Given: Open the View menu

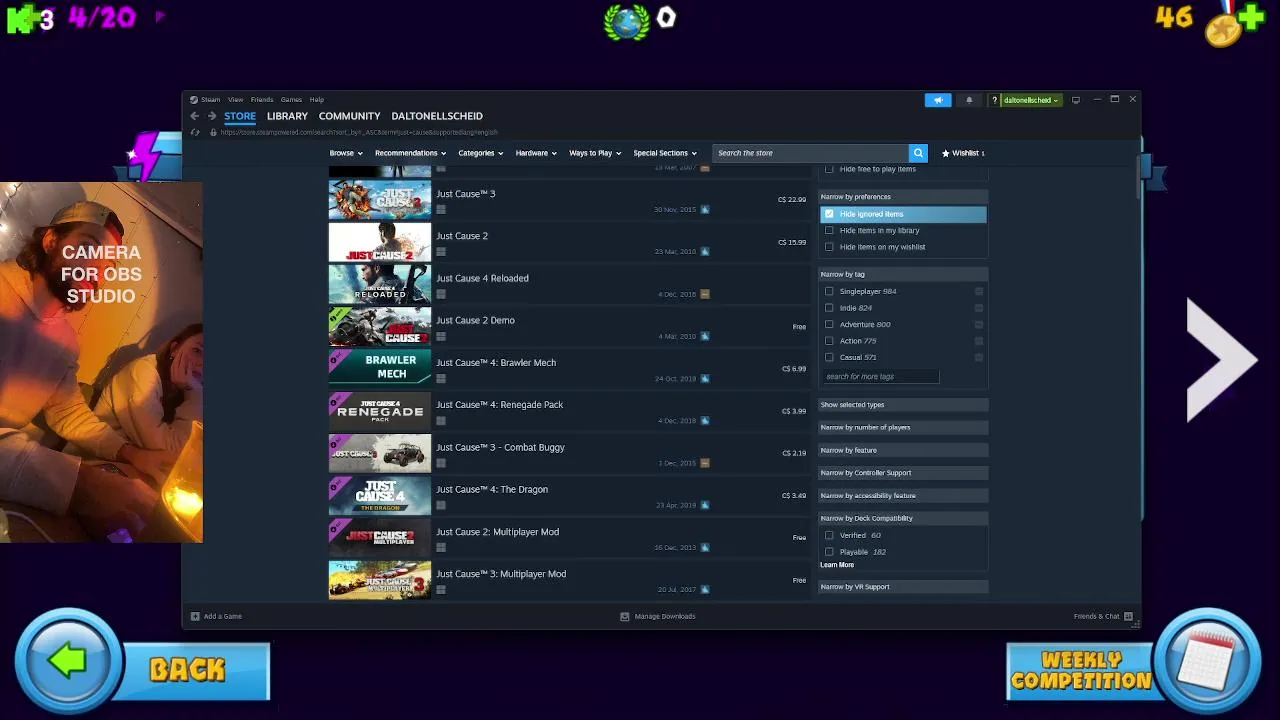Looking at the screenshot, I should 235,100.
